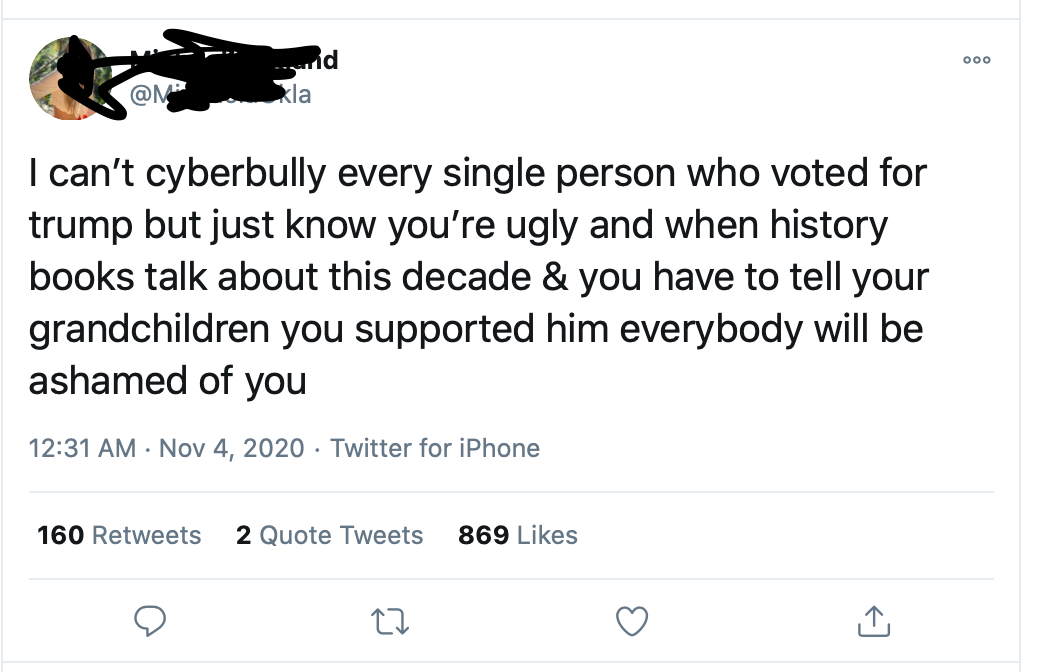View the 869 Likes list
The image size is (1044, 672).
[x=518, y=535]
